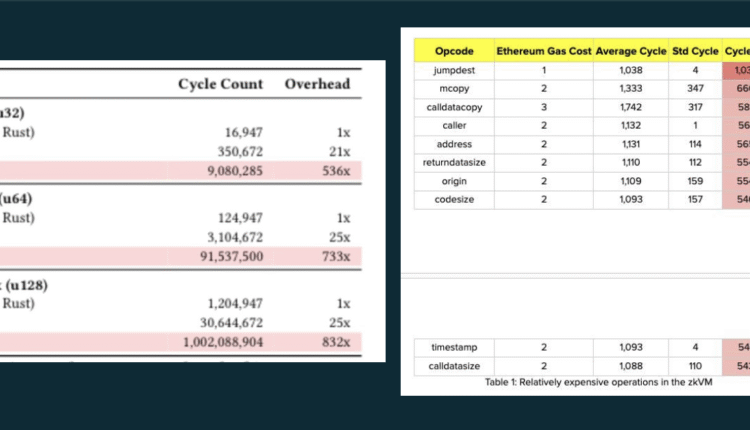Click the timestamp opcode cell

pos(454,347)
